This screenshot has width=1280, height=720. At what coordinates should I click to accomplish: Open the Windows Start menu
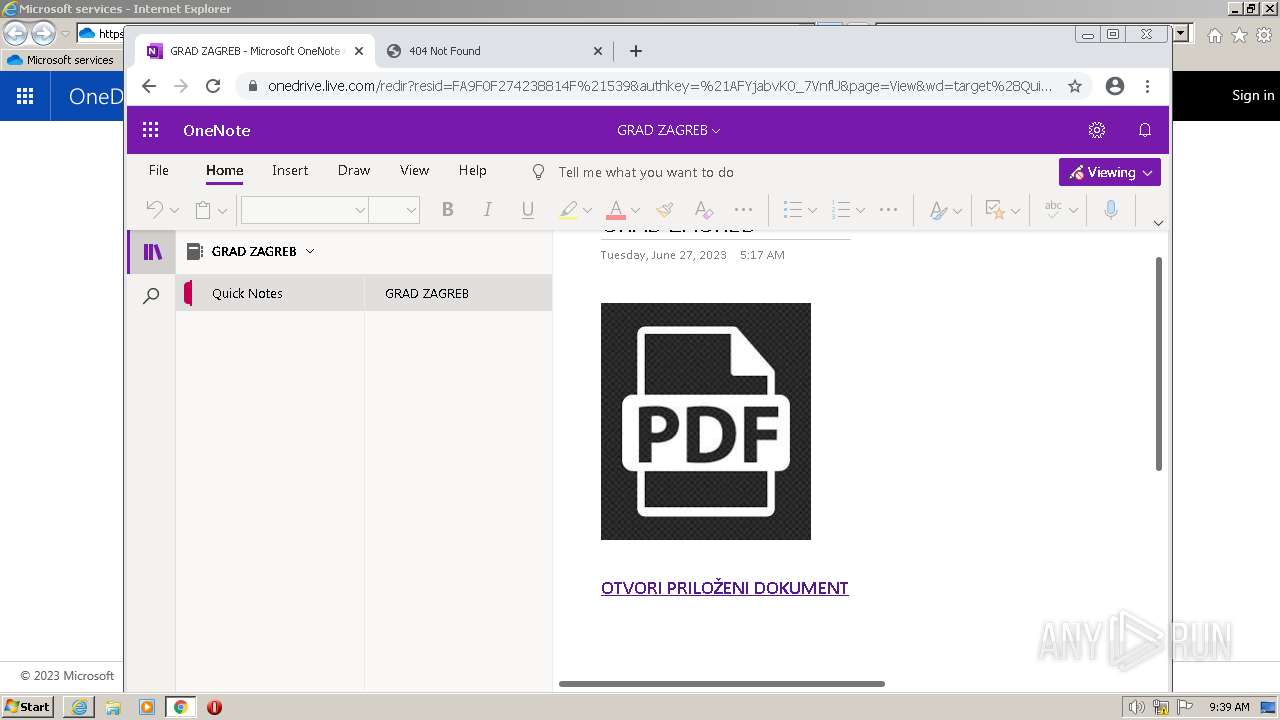(28, 706)
